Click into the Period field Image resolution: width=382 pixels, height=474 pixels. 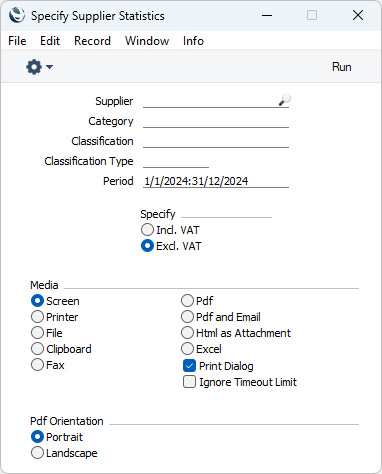[216, 181]
